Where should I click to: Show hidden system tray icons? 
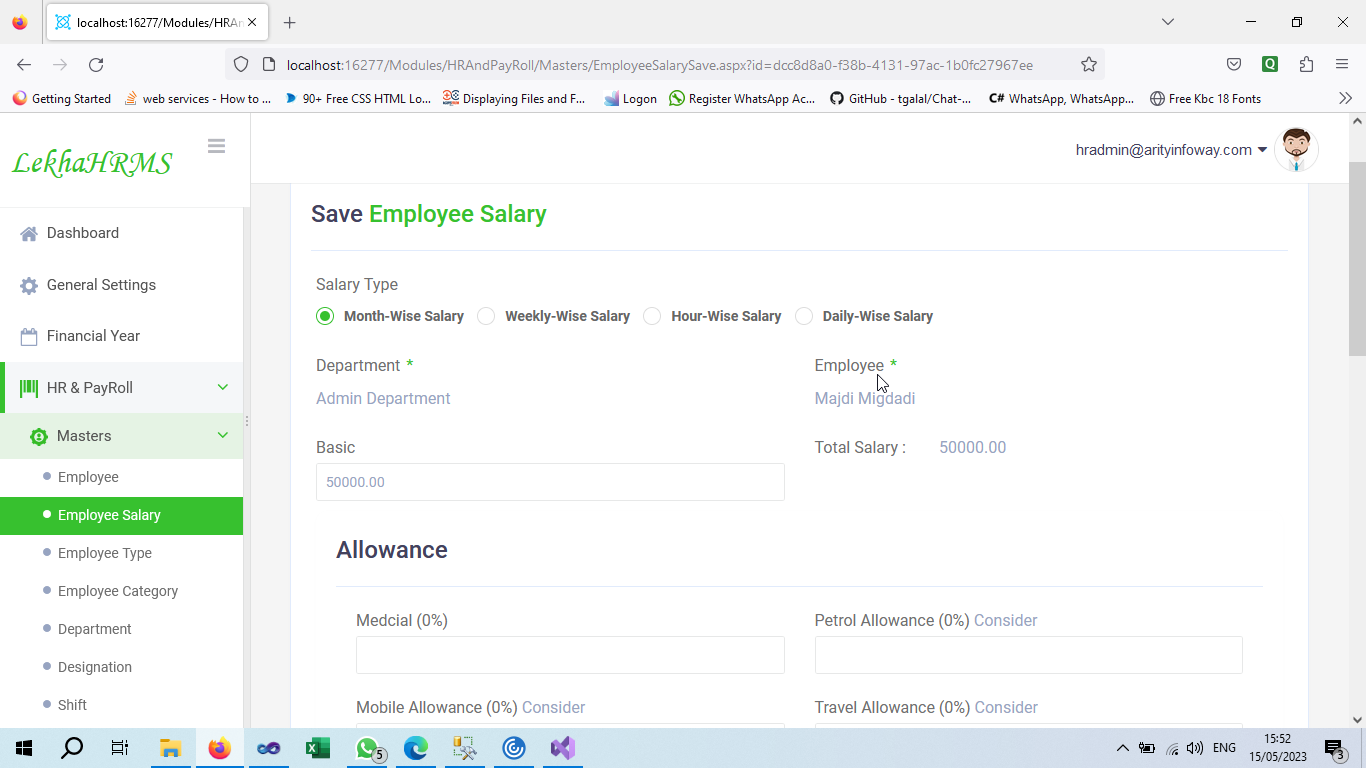[1122, 748]
